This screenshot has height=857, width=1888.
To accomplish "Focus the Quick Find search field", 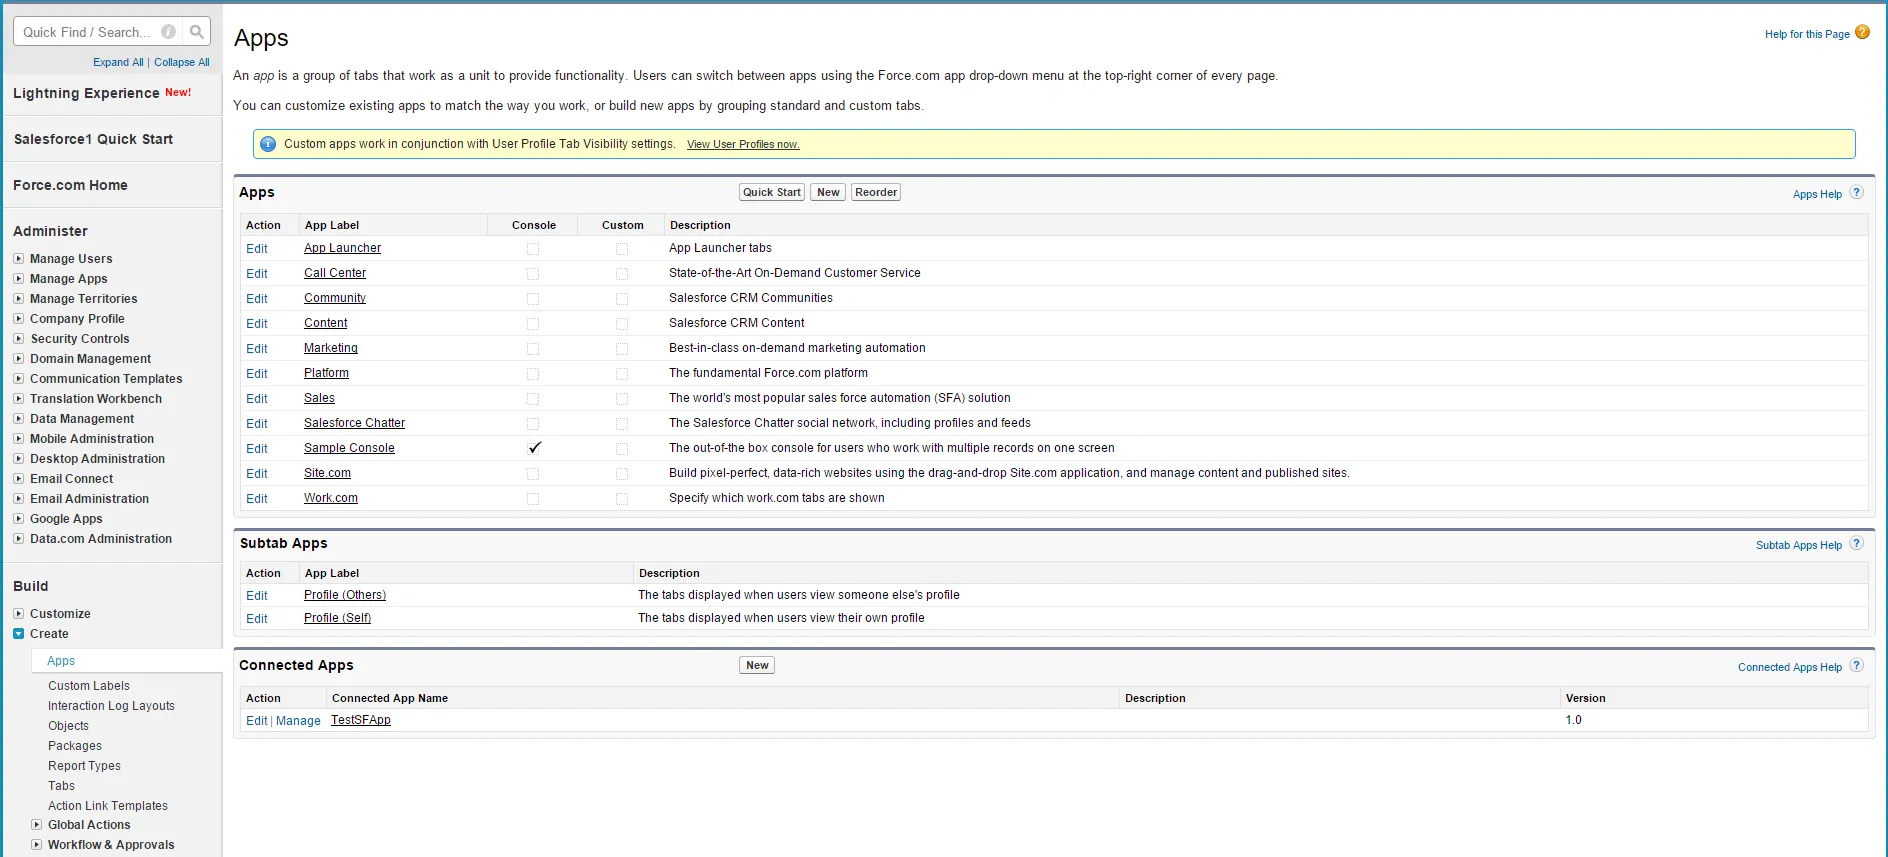I will [x=85, y=32].
